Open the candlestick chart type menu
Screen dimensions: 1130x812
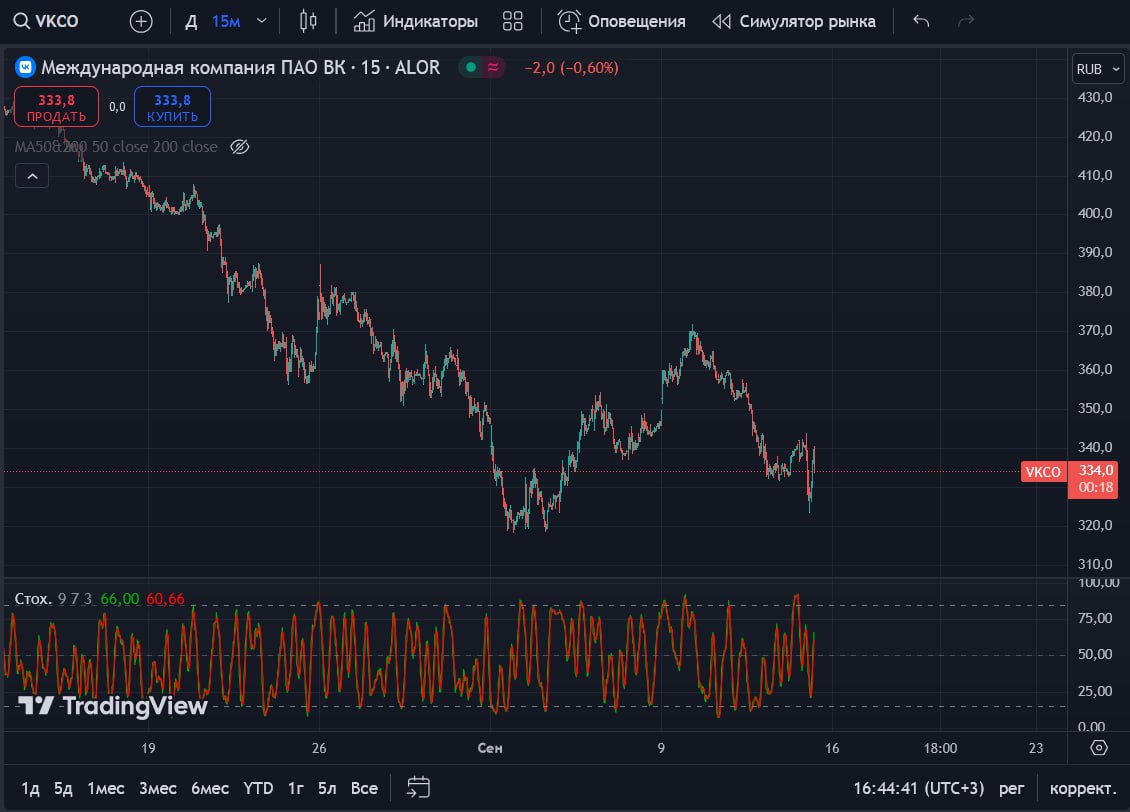point(308,21)
